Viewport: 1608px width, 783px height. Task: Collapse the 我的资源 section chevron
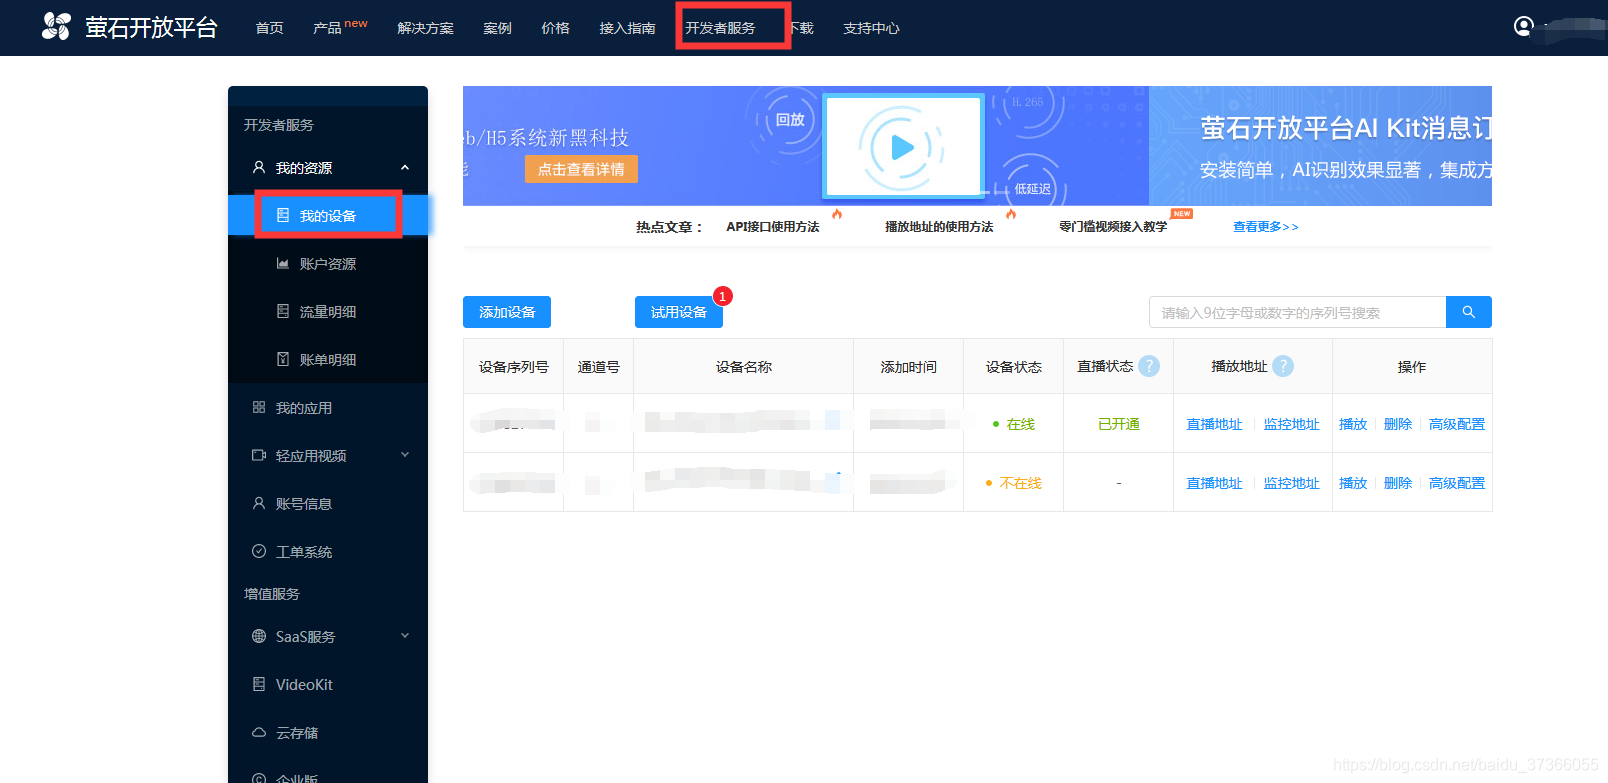click(405, 167)
